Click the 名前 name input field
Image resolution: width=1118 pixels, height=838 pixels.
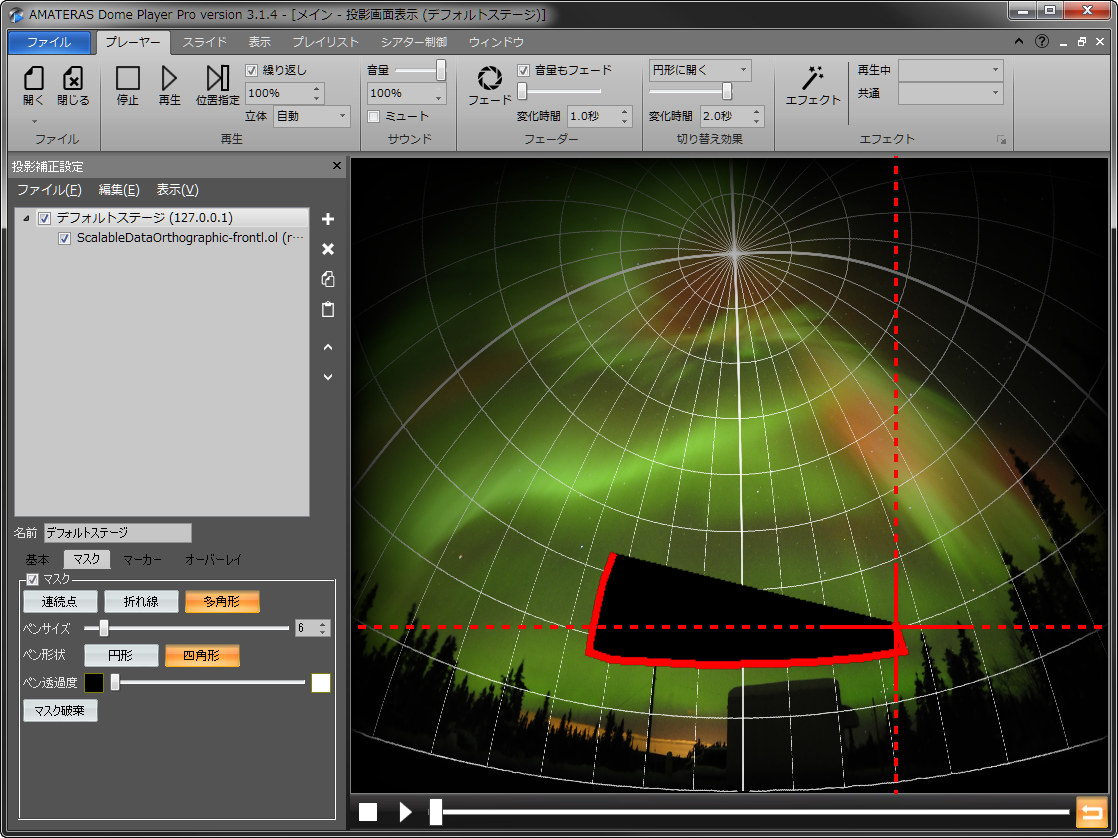[x=118, y=533]
